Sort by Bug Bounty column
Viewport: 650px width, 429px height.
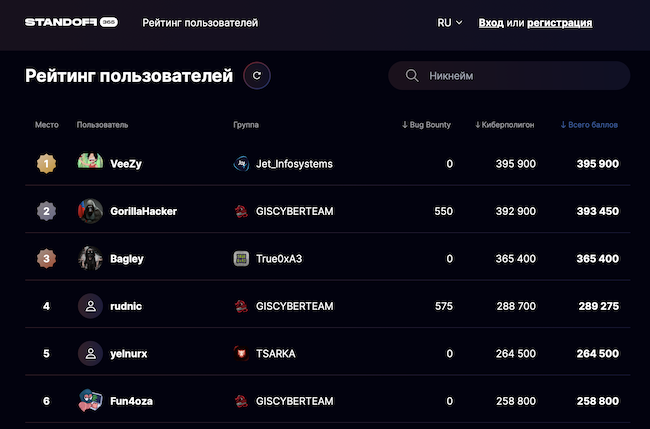(426, 125)
